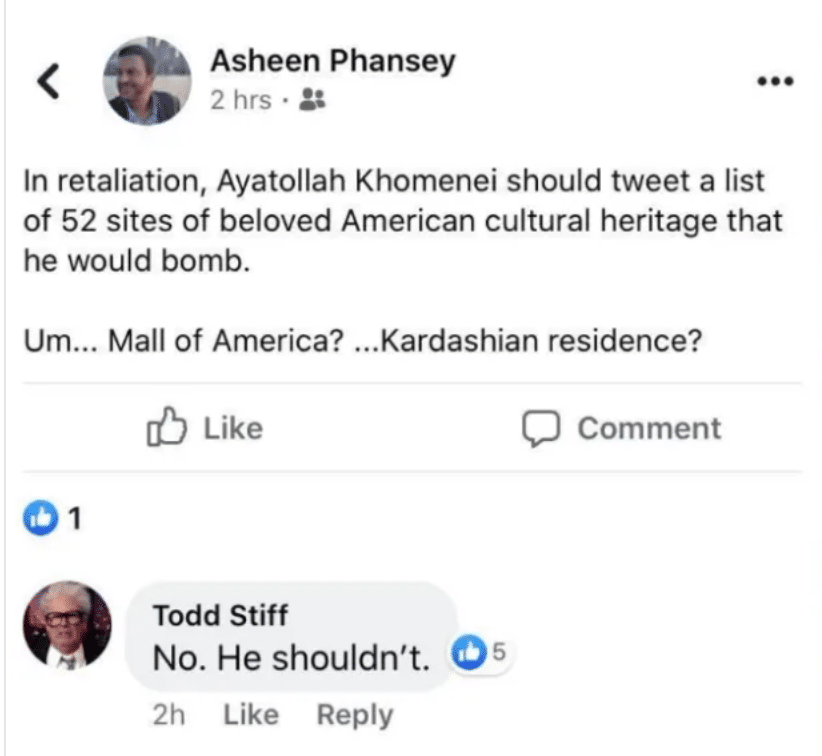View the 5 reactions count on comment
Screen dimensions: 822x756
pyautogui.click(x=497, y=655)
